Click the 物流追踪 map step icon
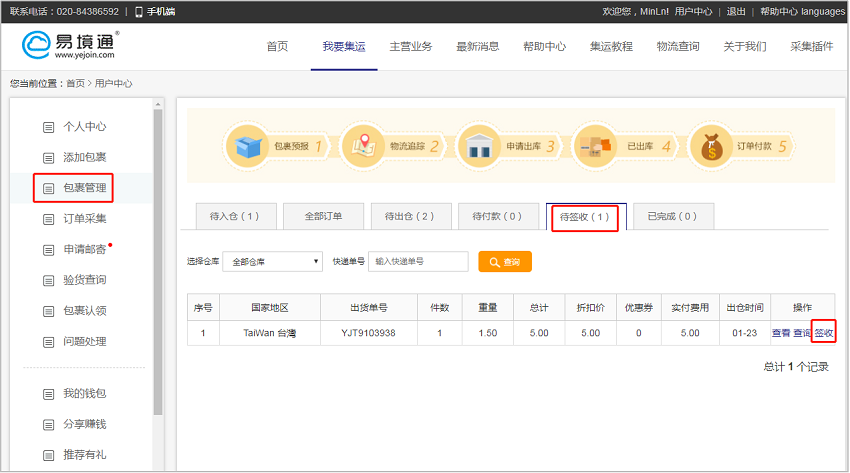Screen dimensions: 850x473 point(363,146)
